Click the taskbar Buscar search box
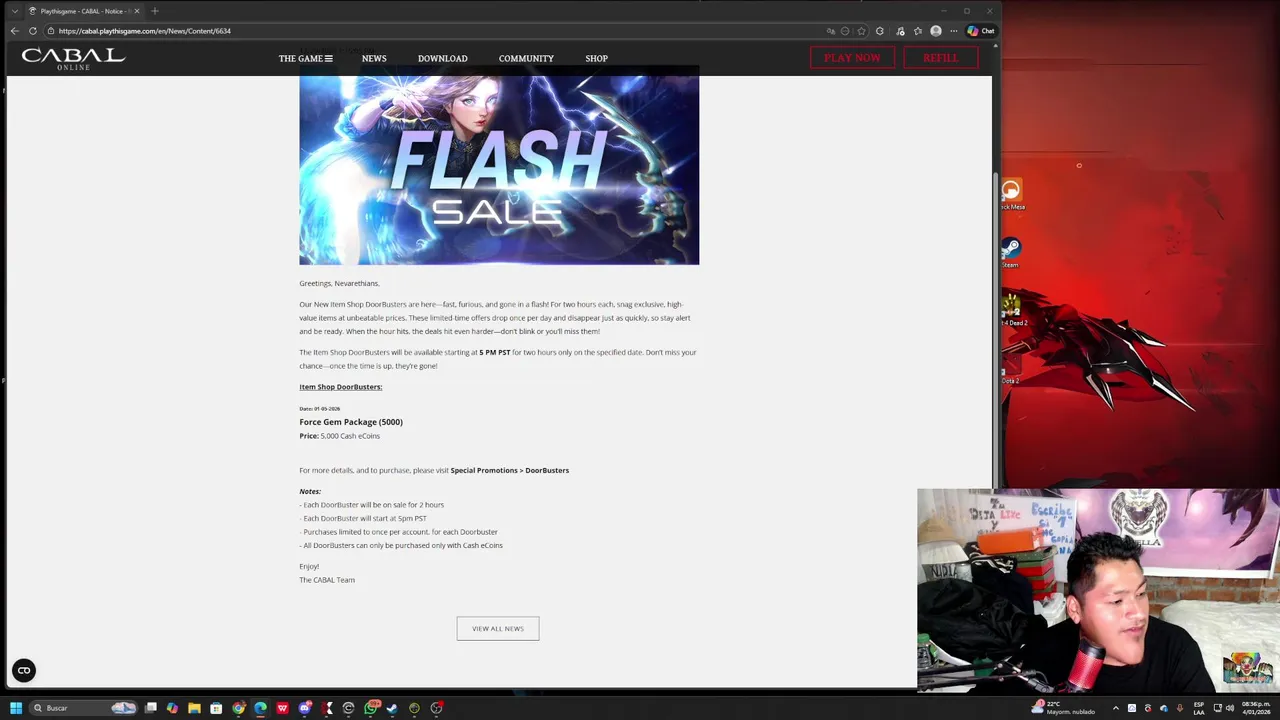The height and width of the screenshot is (720, 1280). click(83, 708)
